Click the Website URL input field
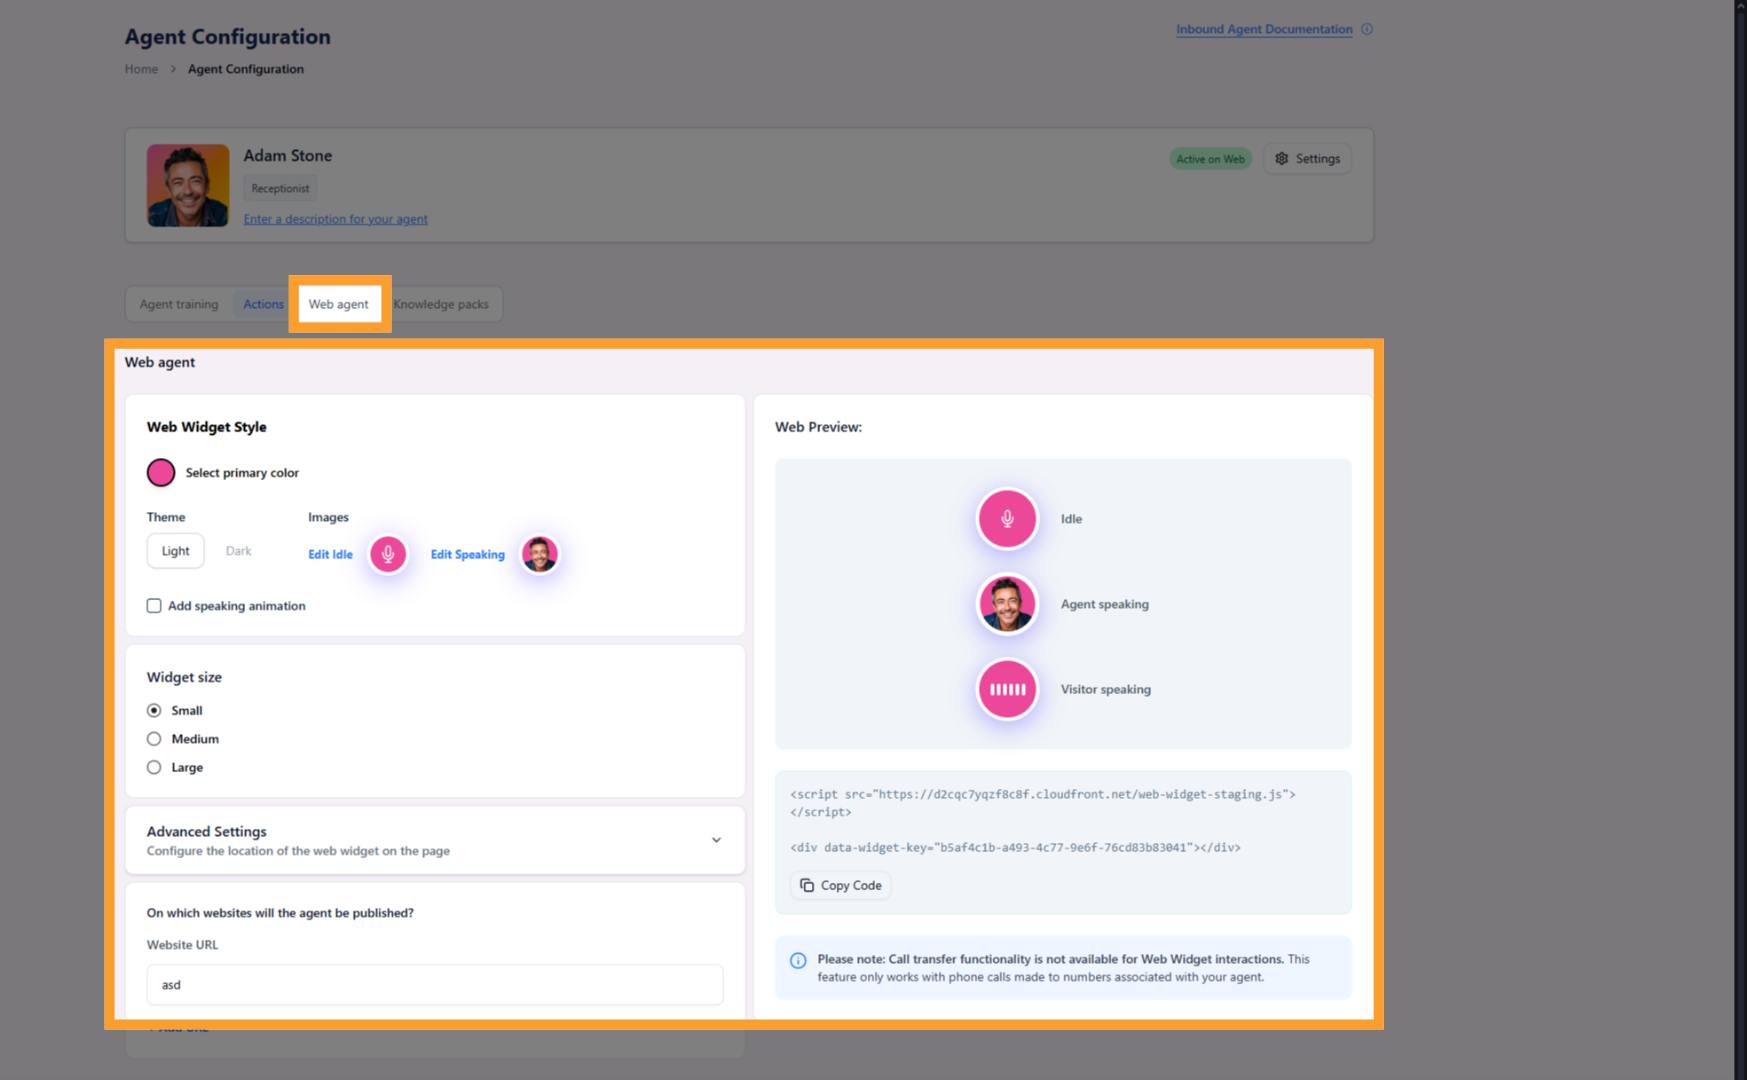This screenshot has height=1080, width=1747. tap(435, 985)
